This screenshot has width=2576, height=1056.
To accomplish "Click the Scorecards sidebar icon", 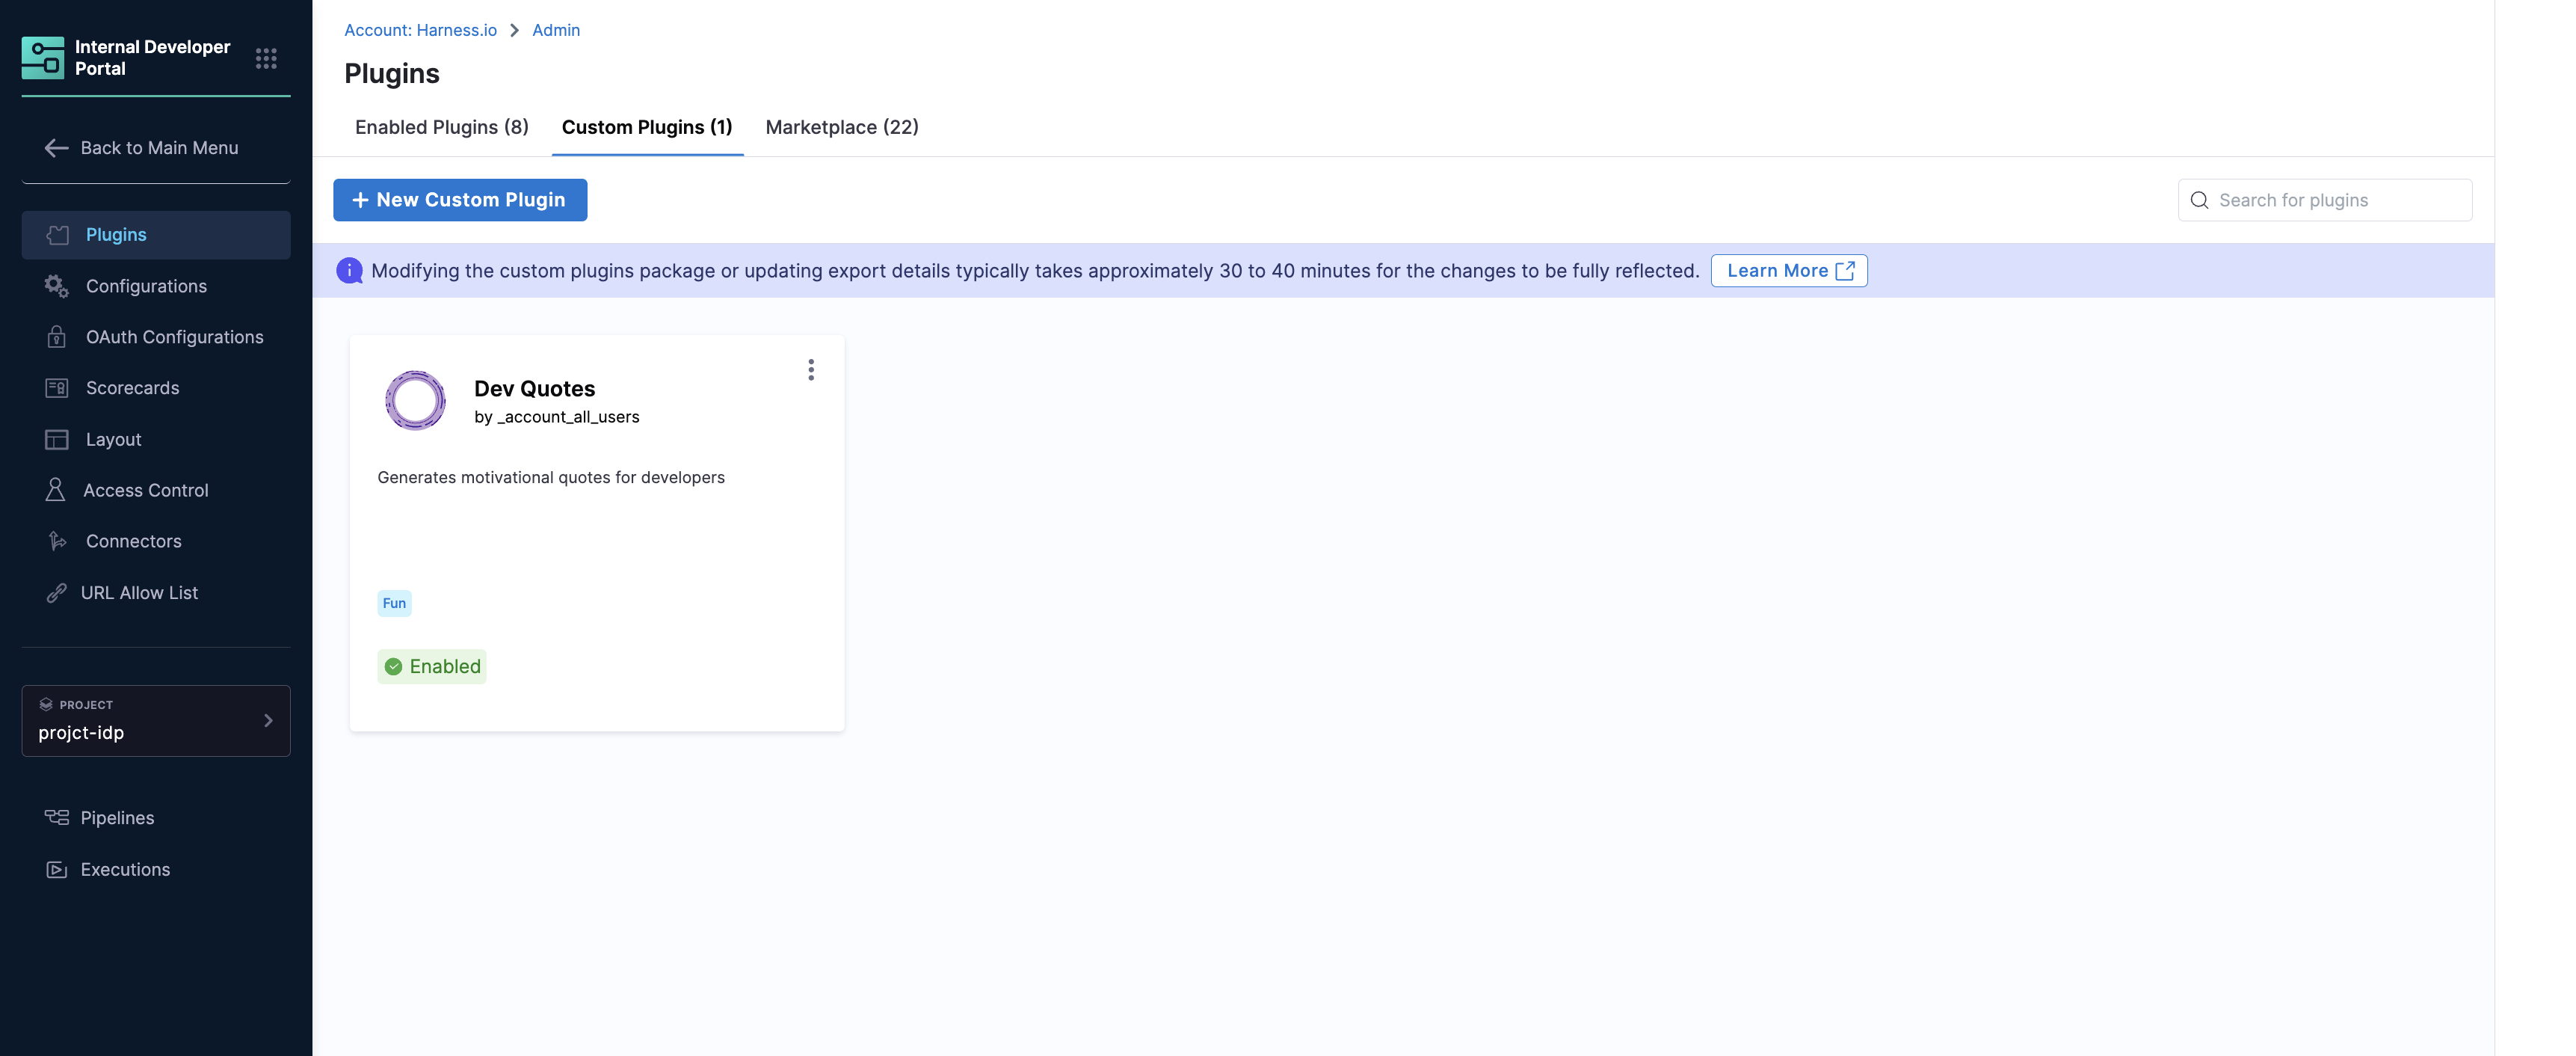I will pos(56,388).
